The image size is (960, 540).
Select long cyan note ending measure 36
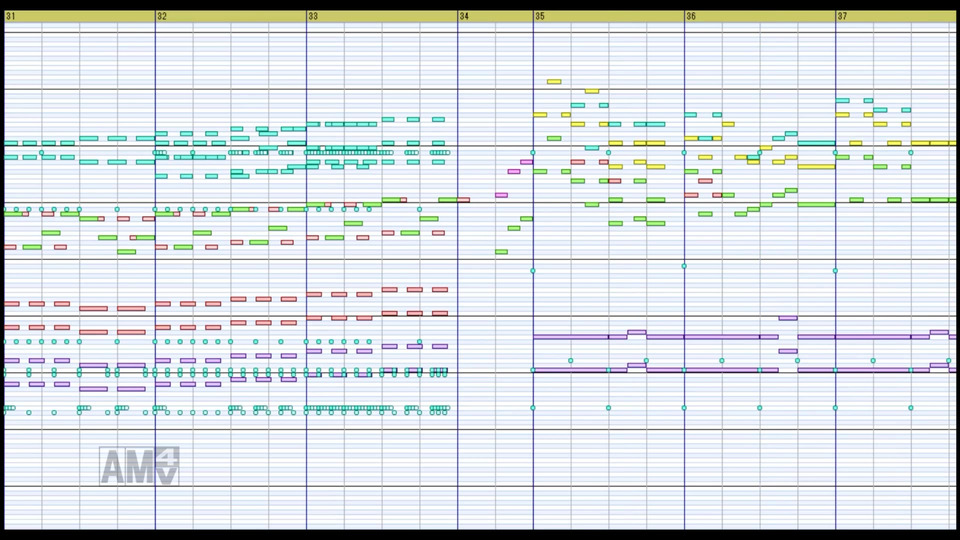[x=816, y=143]
